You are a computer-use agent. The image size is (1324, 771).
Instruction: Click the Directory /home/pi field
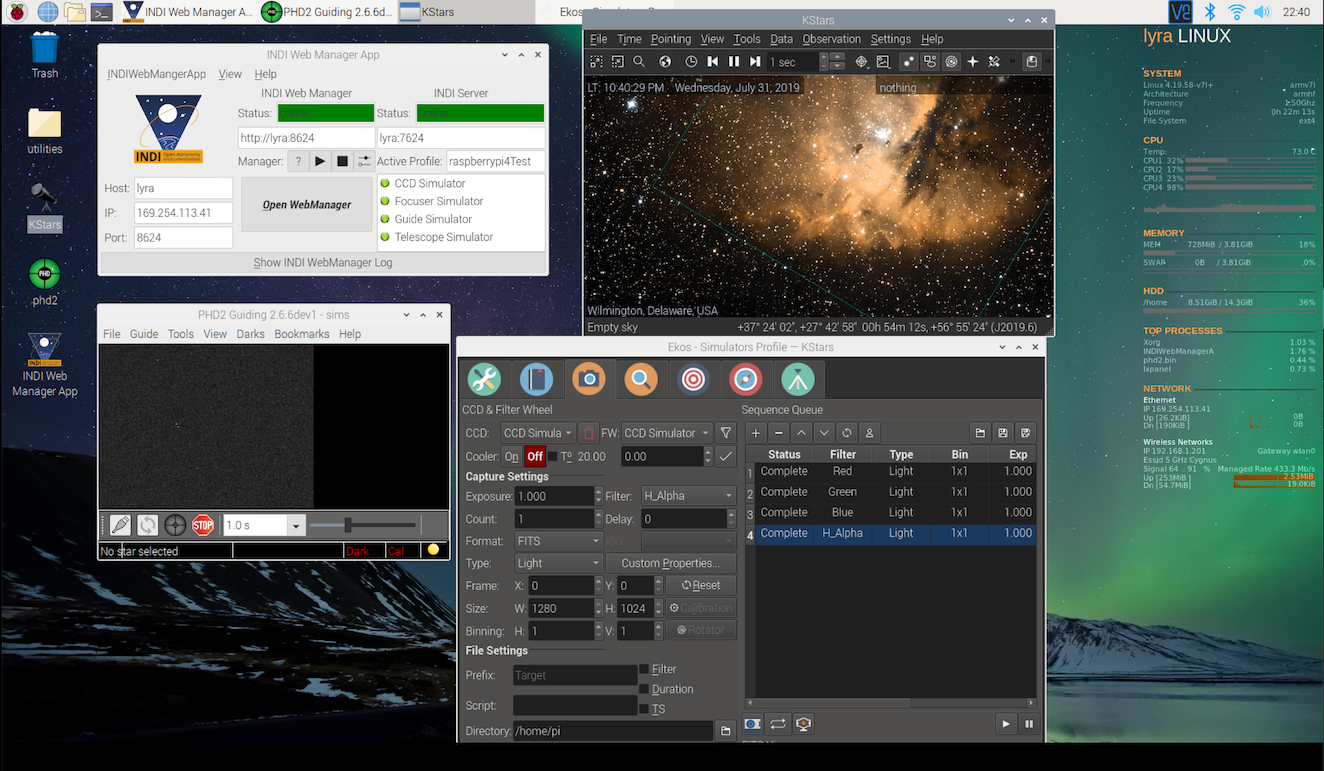pos(613,731)
